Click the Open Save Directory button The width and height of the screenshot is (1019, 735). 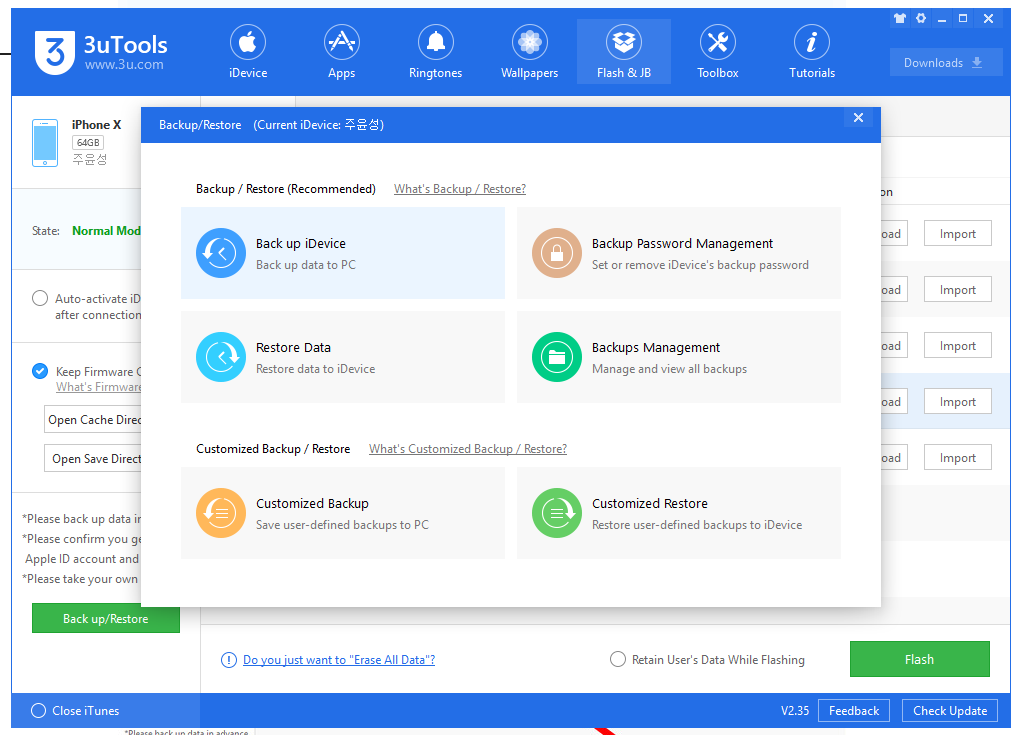(93, 459)
